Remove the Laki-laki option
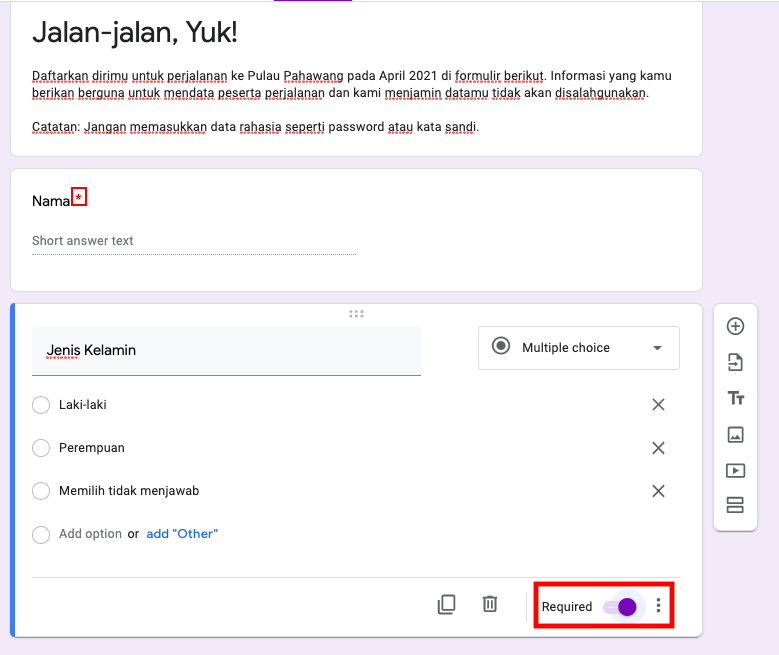 [x=658, y=405]
